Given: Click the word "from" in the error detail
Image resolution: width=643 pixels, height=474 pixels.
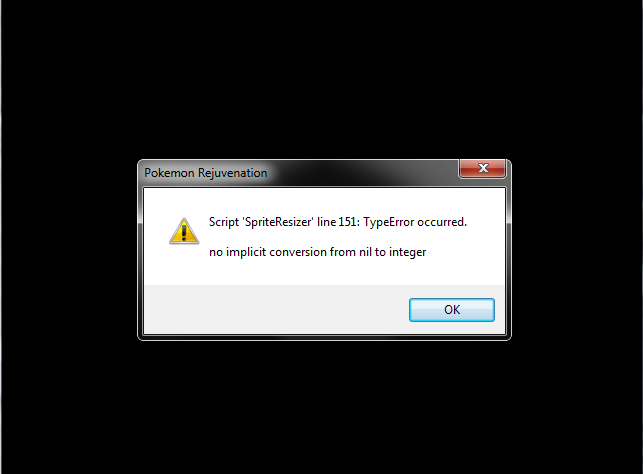Looking at the screenshot, I should (x=343, y=252).
